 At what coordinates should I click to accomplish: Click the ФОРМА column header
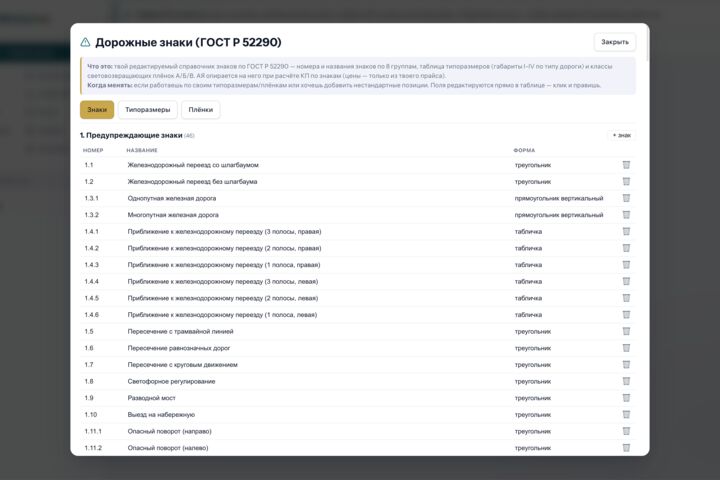coord(524,150)
